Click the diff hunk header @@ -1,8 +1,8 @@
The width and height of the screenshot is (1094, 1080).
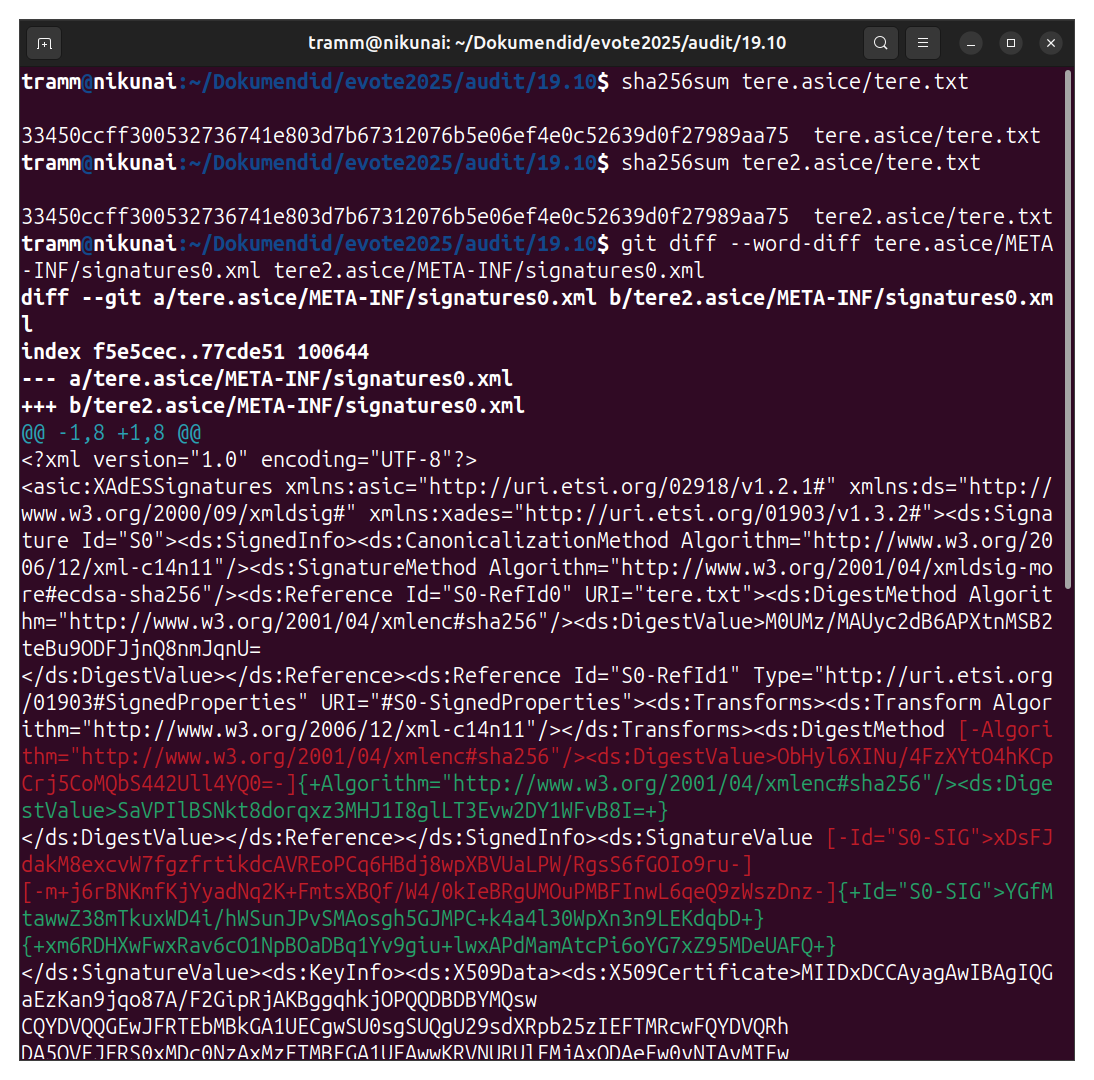pyautogui.click(x=111, y=433)
